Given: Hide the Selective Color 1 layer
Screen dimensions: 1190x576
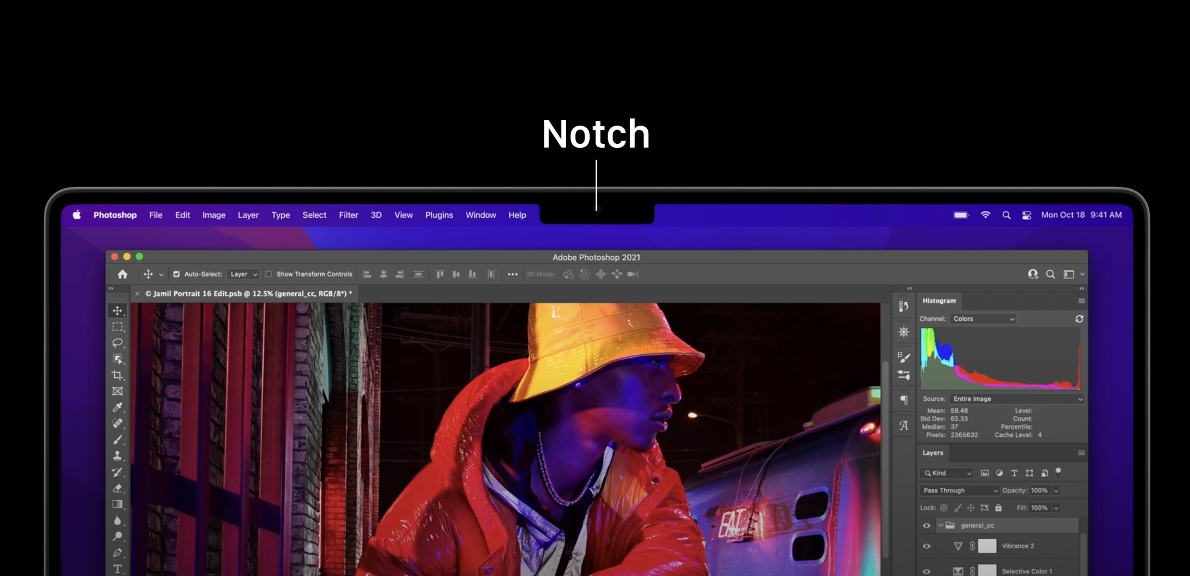Looking at the screenshot, I should click(x=927, y=571).
